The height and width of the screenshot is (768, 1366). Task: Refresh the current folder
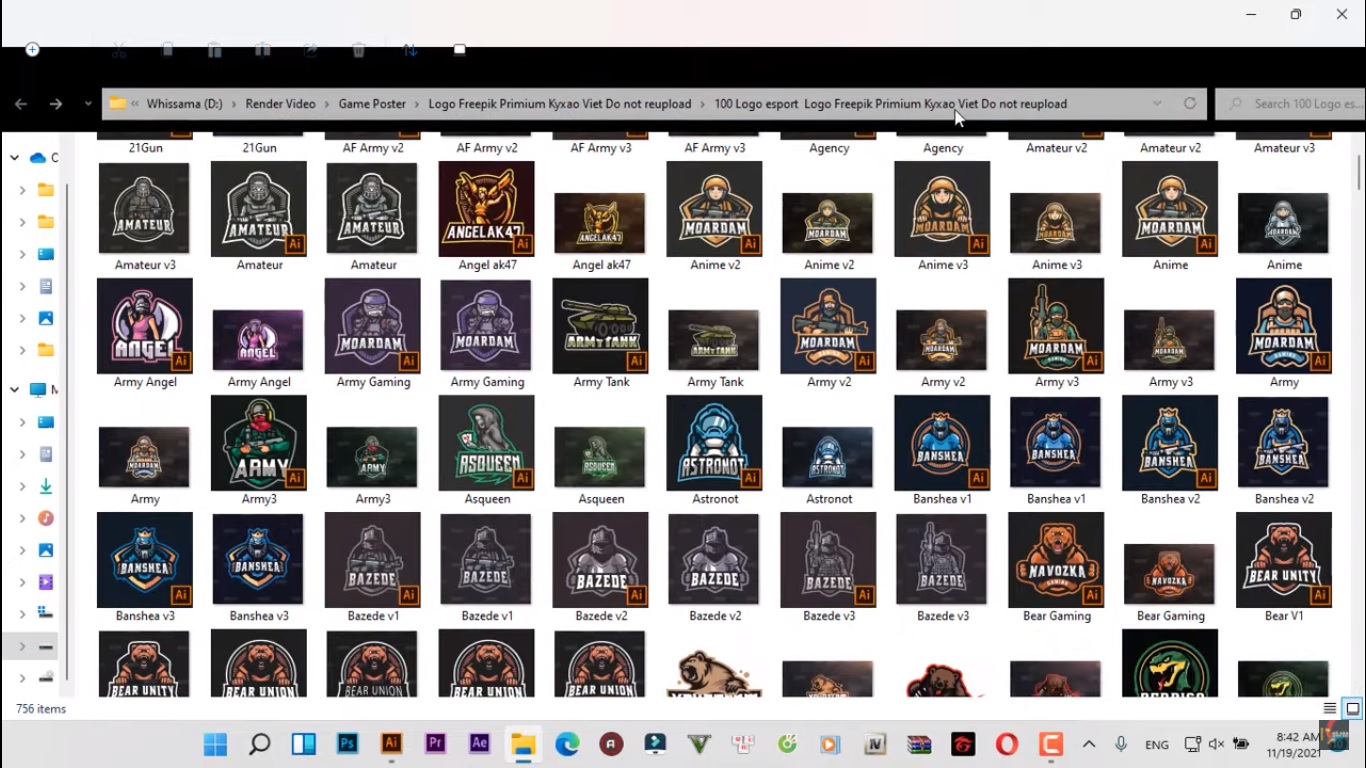1190,104
